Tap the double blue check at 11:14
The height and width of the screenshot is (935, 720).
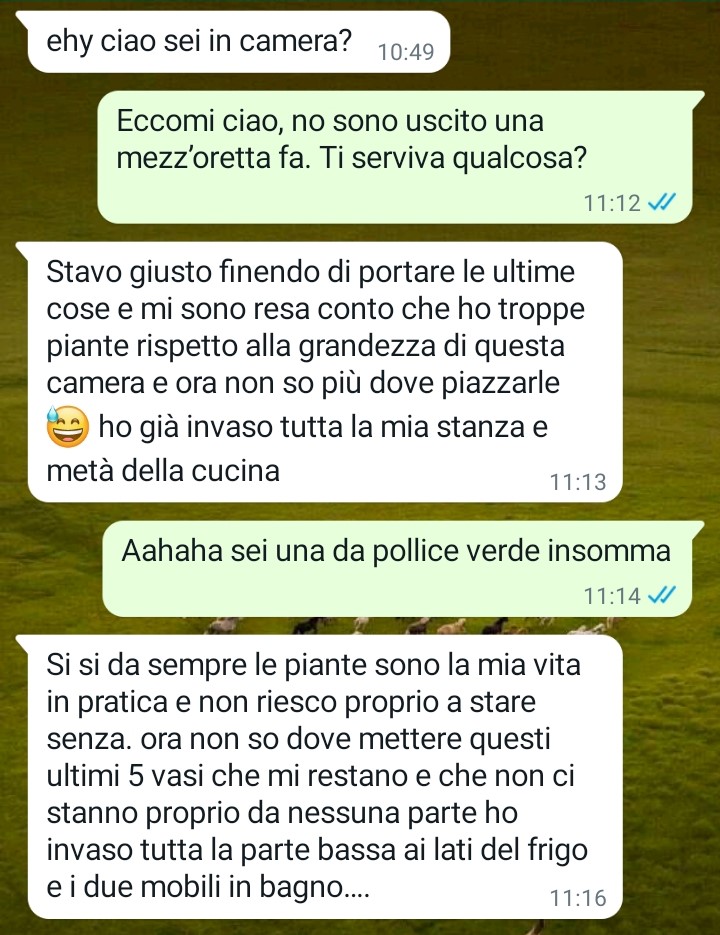click(661, 595)
